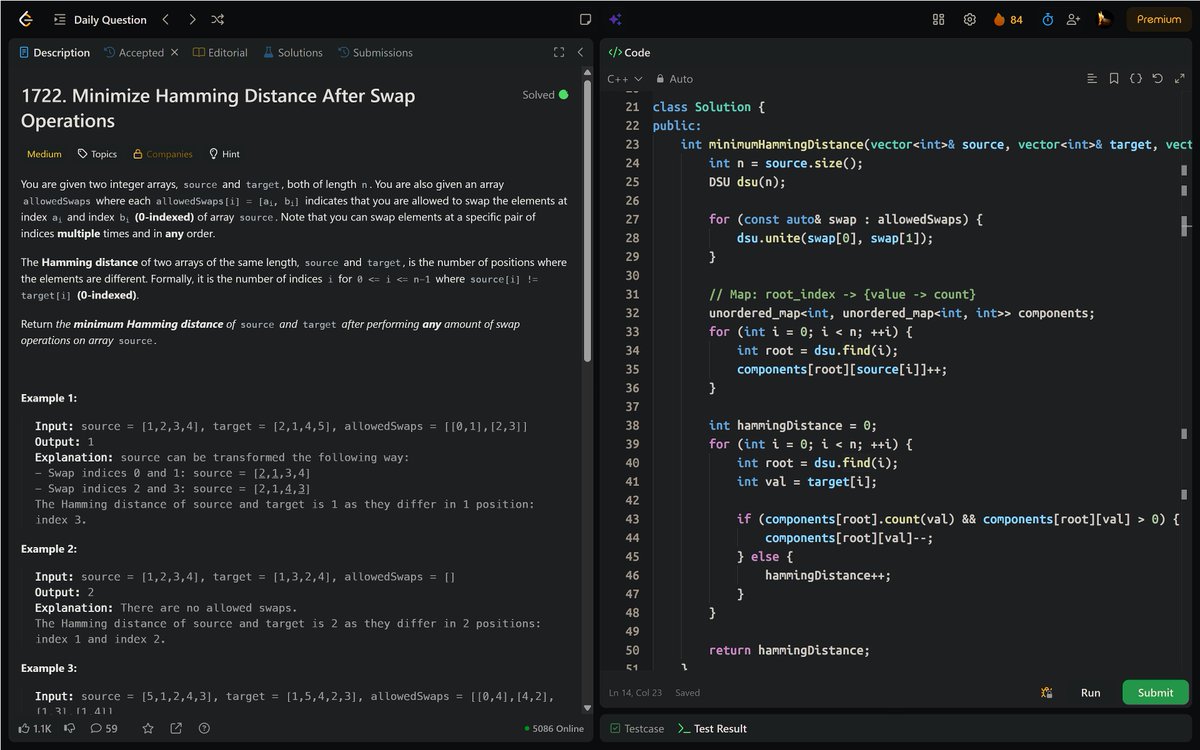Open the settings gear icon

(969, 19)
